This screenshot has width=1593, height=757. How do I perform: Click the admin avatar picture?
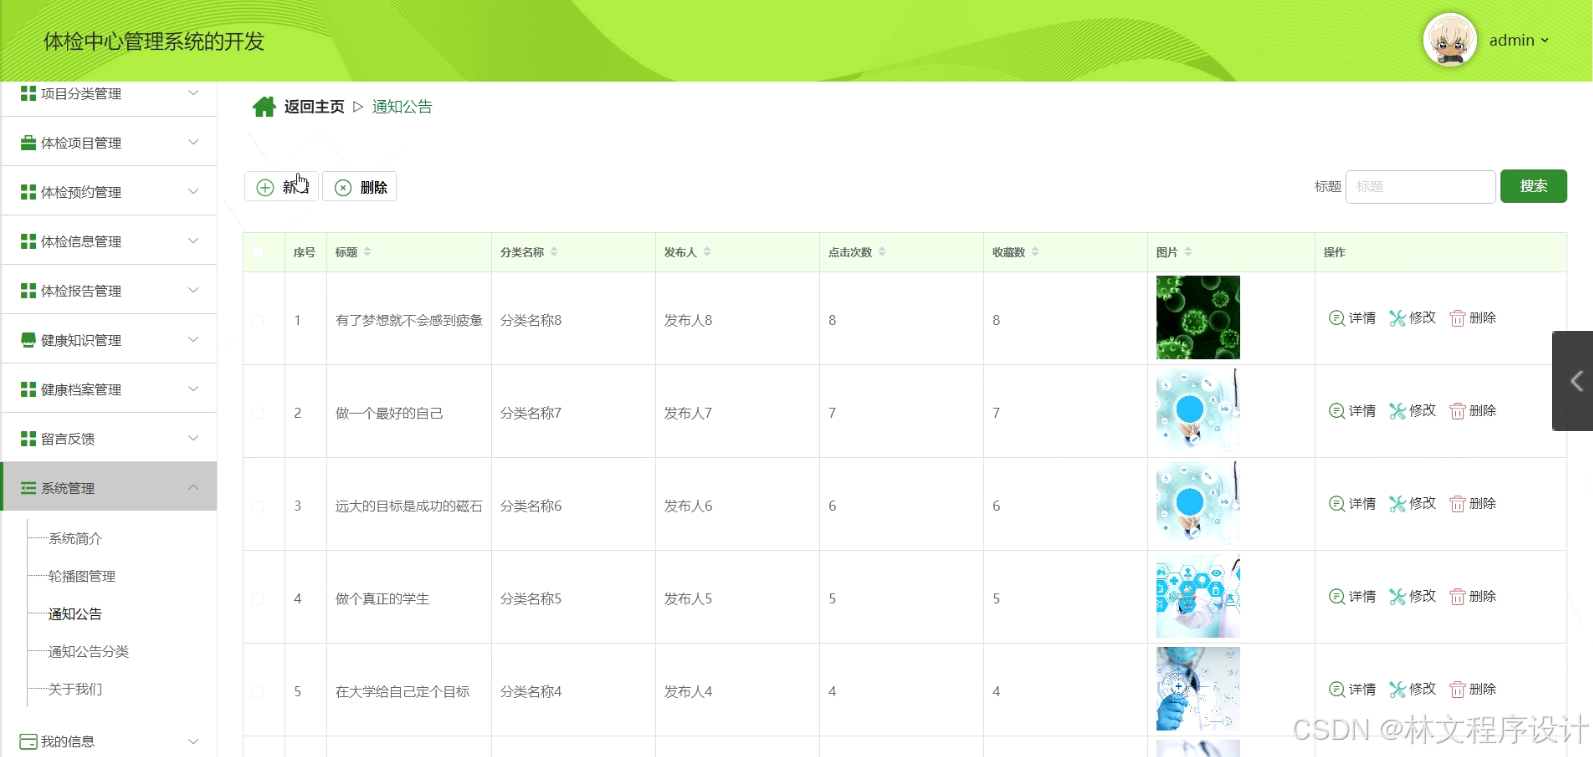pyautogui.click(x=1450, y=40)
